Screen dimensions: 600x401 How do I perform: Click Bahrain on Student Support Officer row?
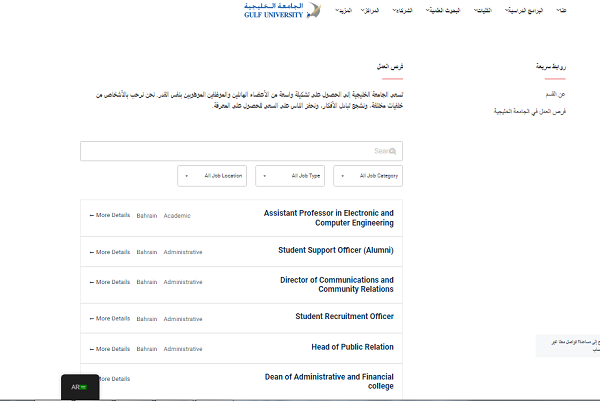point(147,252)
